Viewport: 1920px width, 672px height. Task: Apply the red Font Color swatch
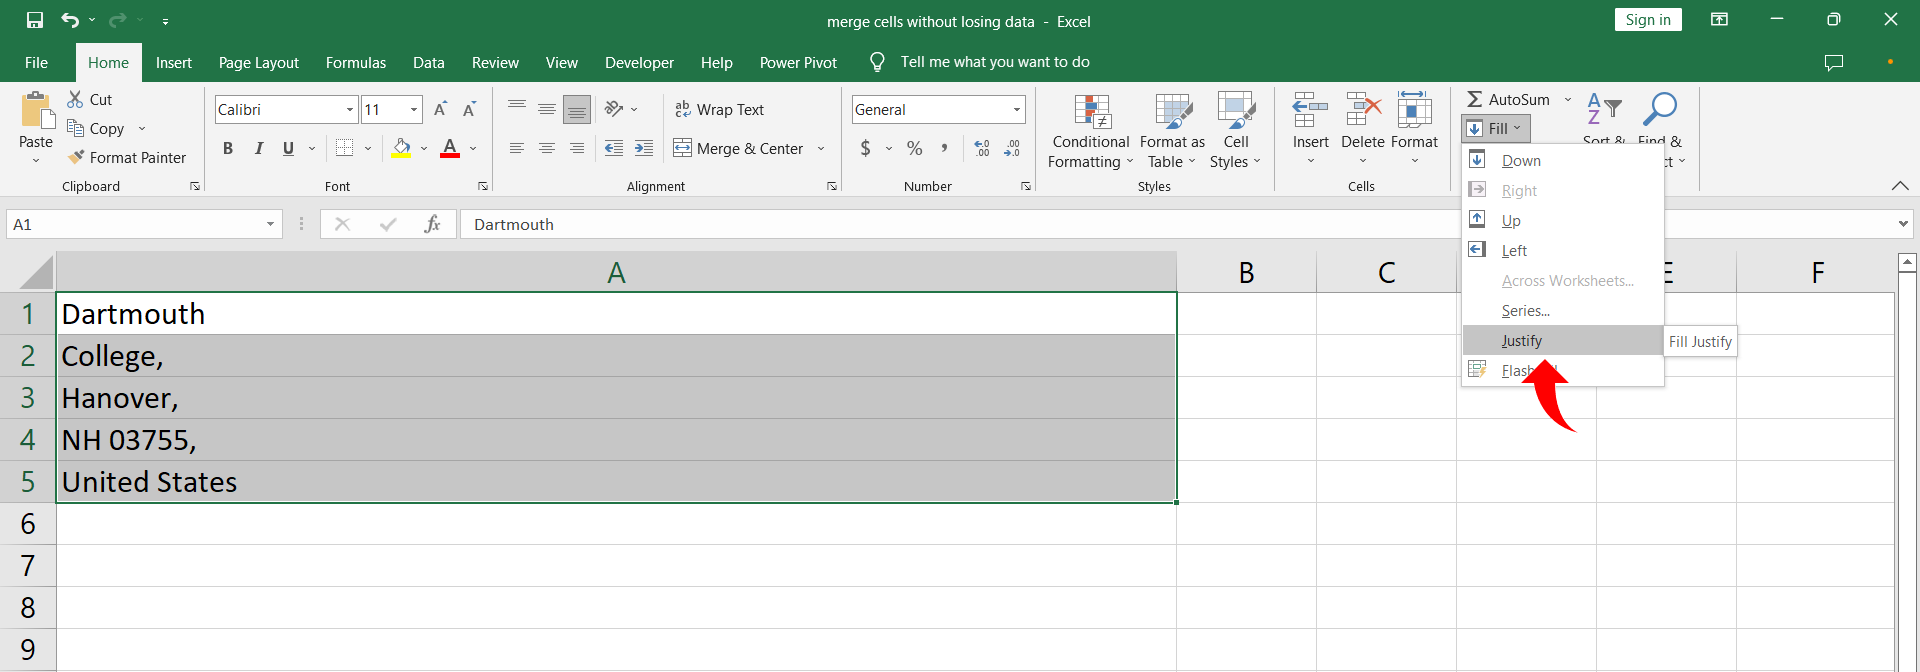pyautogui.click(x=450, y=148)
